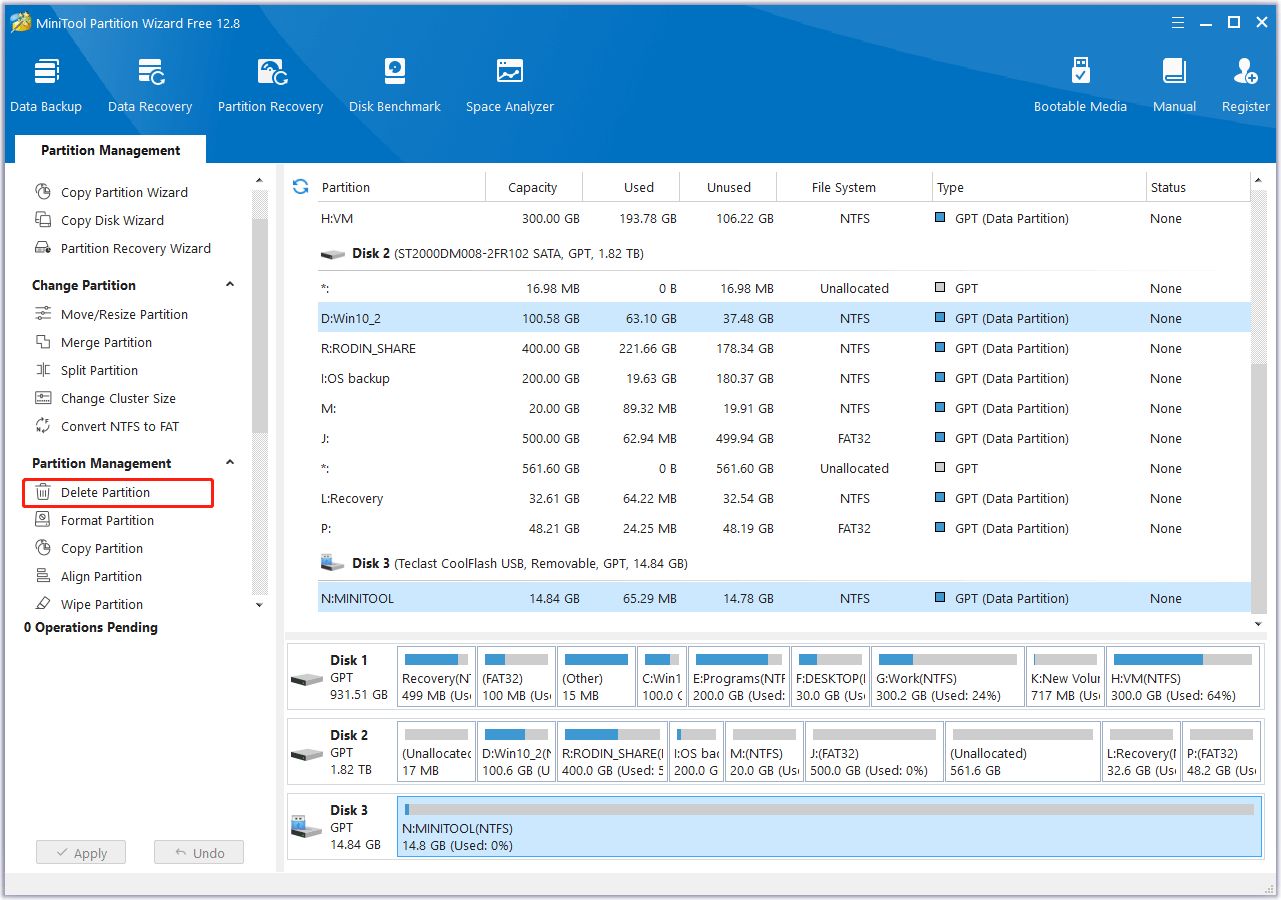This screenshot has width=1281, height=900.
Task: Select H:VM(NTFS) block in disk map
Action: [x=1183, y=677]
